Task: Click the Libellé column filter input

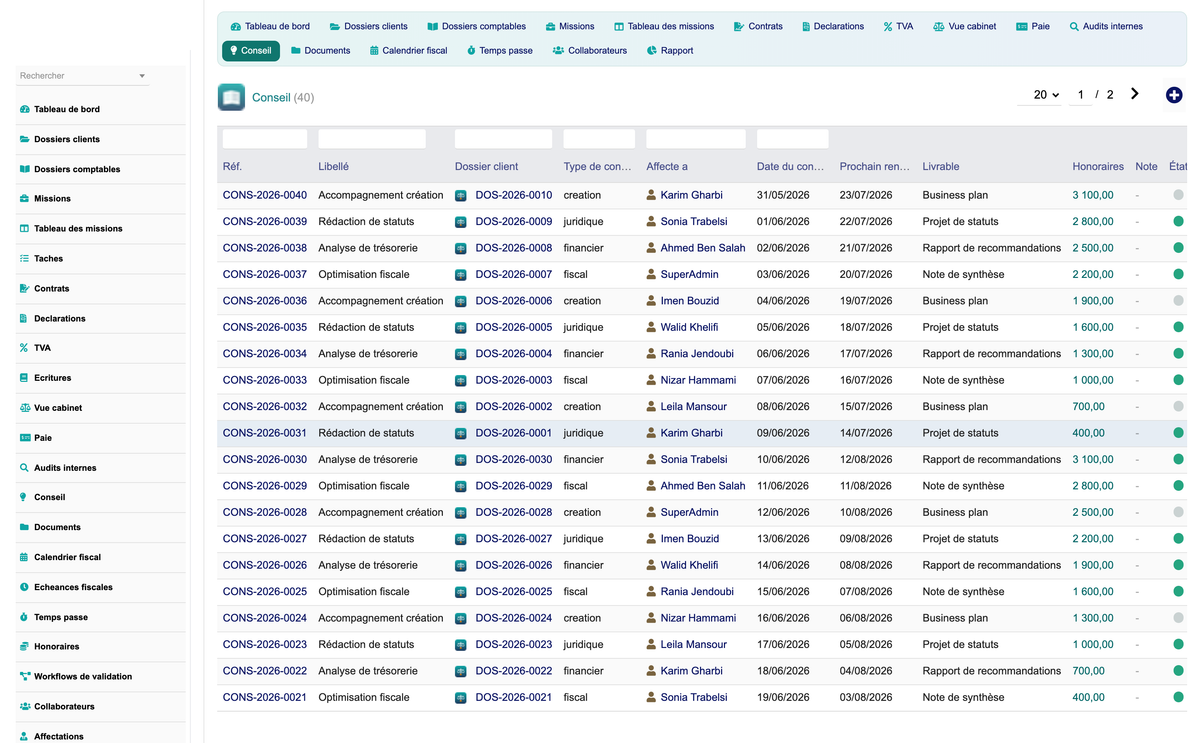Action: click(372, 139)
